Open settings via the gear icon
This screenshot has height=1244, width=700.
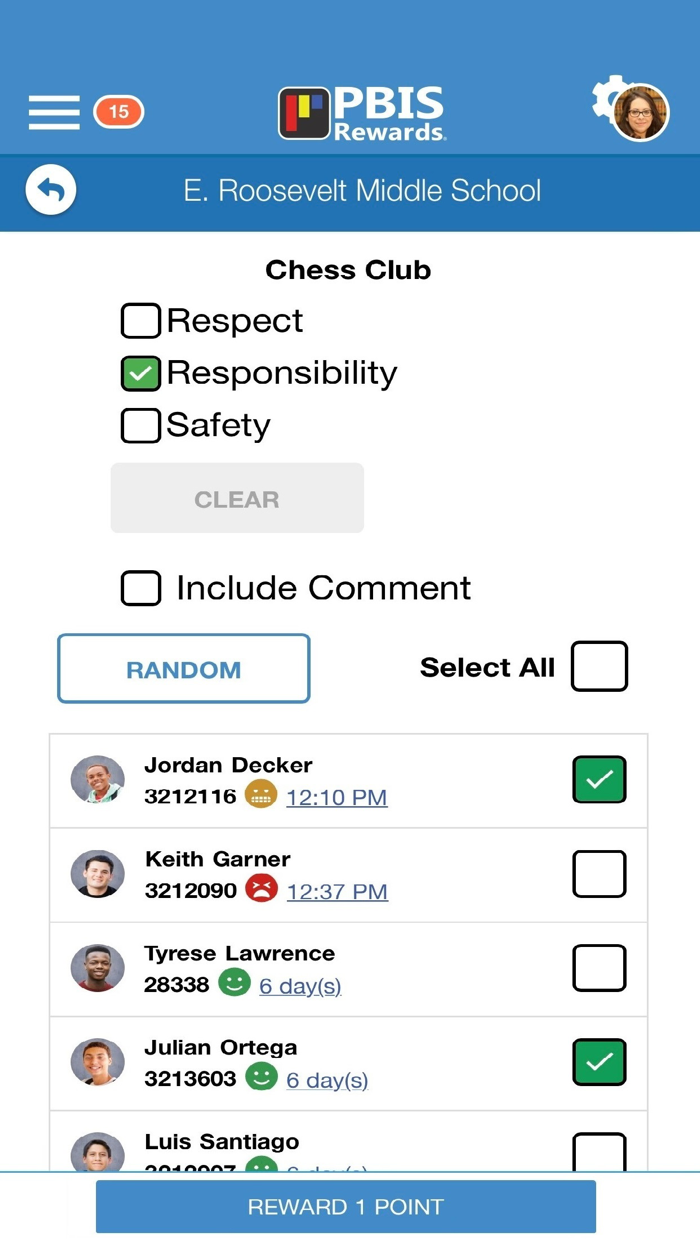click(x=605, y=98)
